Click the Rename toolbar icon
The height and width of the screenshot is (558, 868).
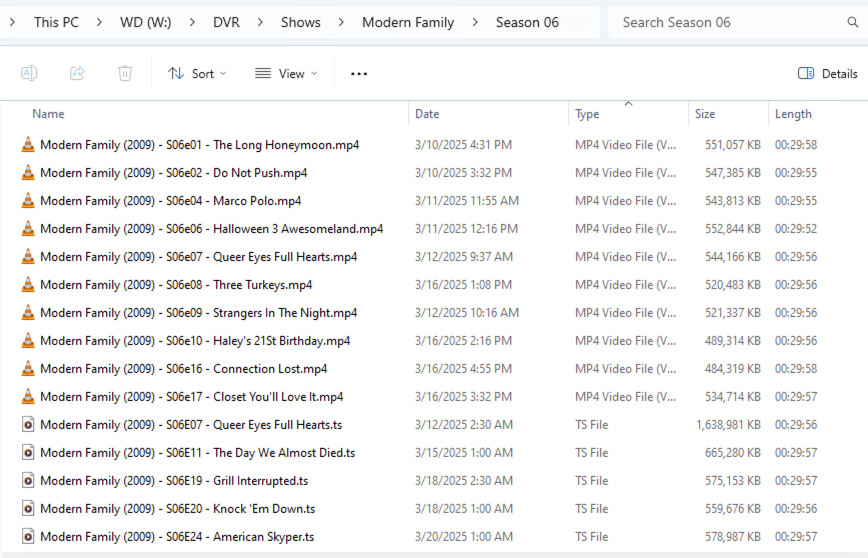pyautogui.click(x=29, y=73)
